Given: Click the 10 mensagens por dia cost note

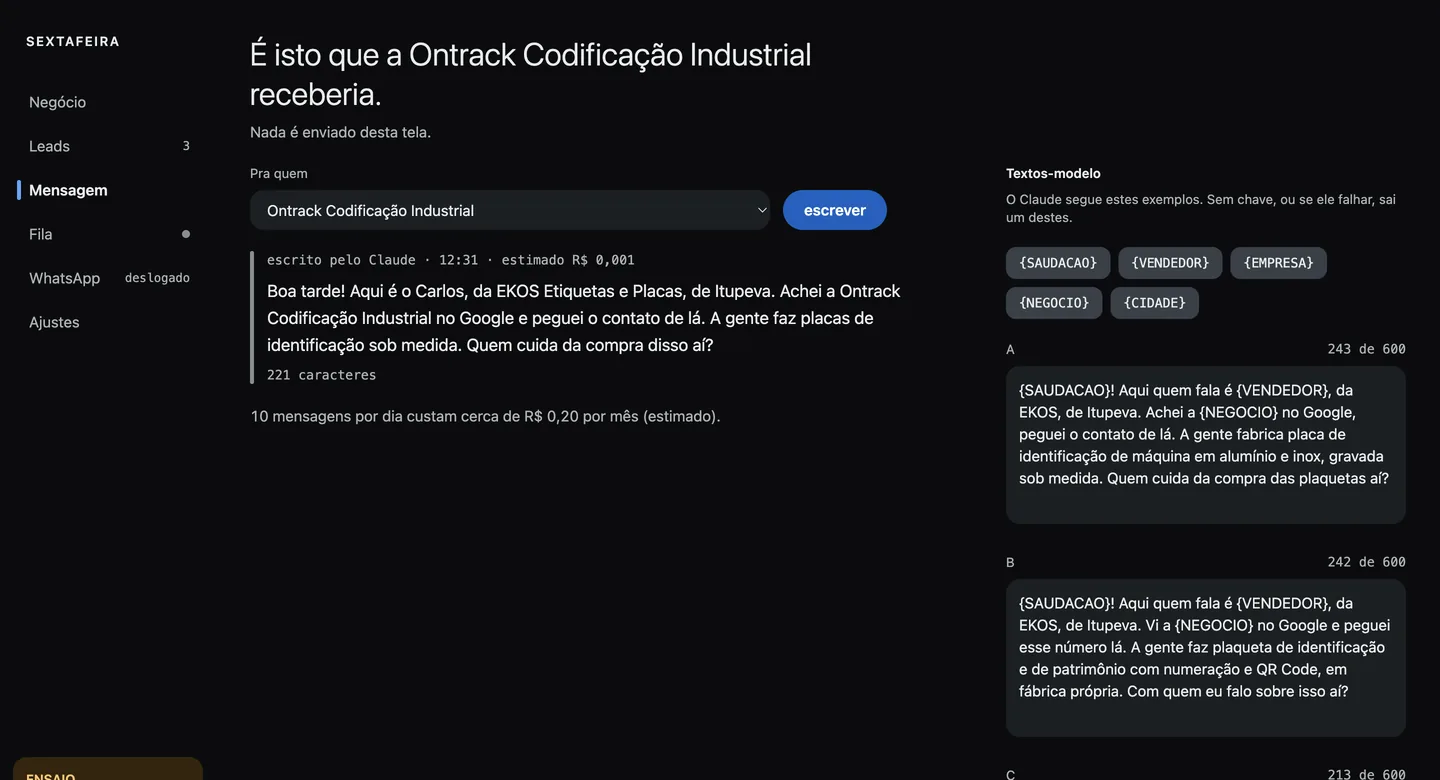Looking at the screenshot, I should pos(486,416).
